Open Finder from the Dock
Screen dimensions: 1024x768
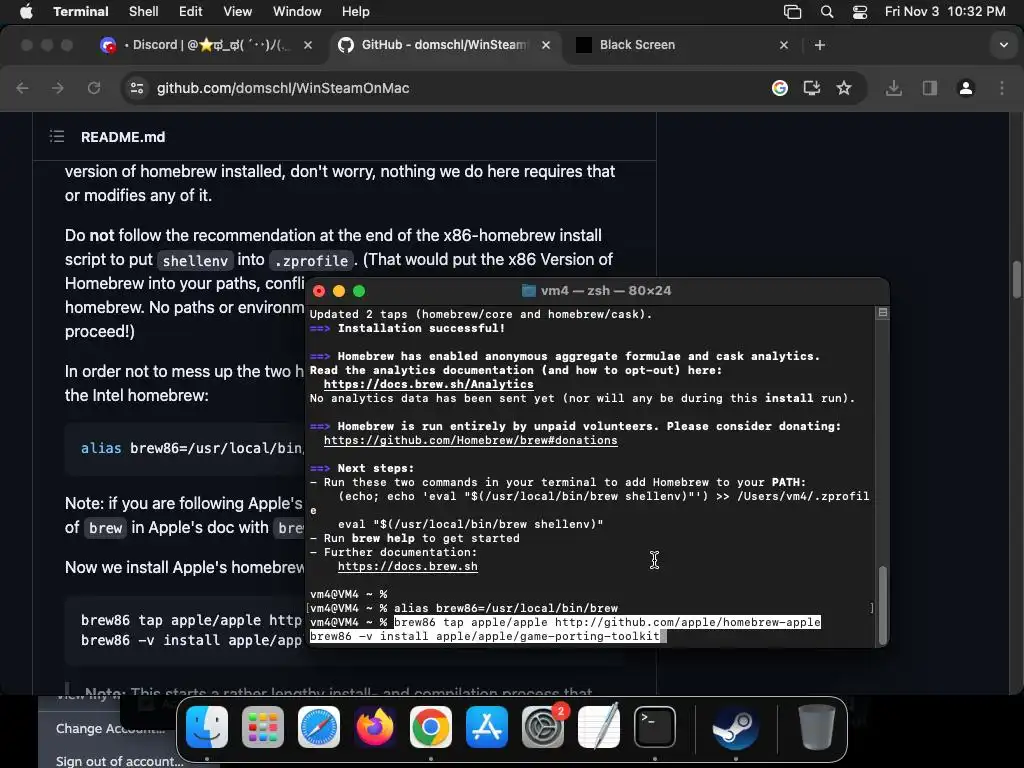pos(206,727)
